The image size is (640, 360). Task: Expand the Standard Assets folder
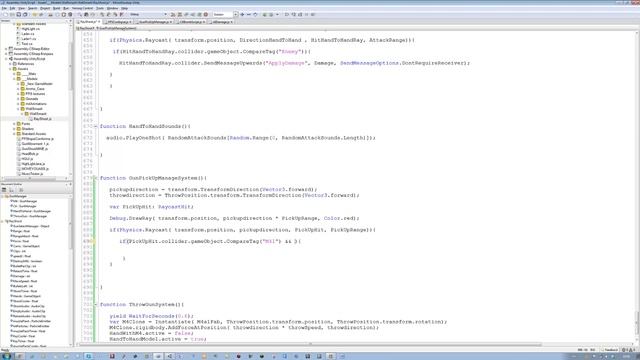tap(14, 134)
